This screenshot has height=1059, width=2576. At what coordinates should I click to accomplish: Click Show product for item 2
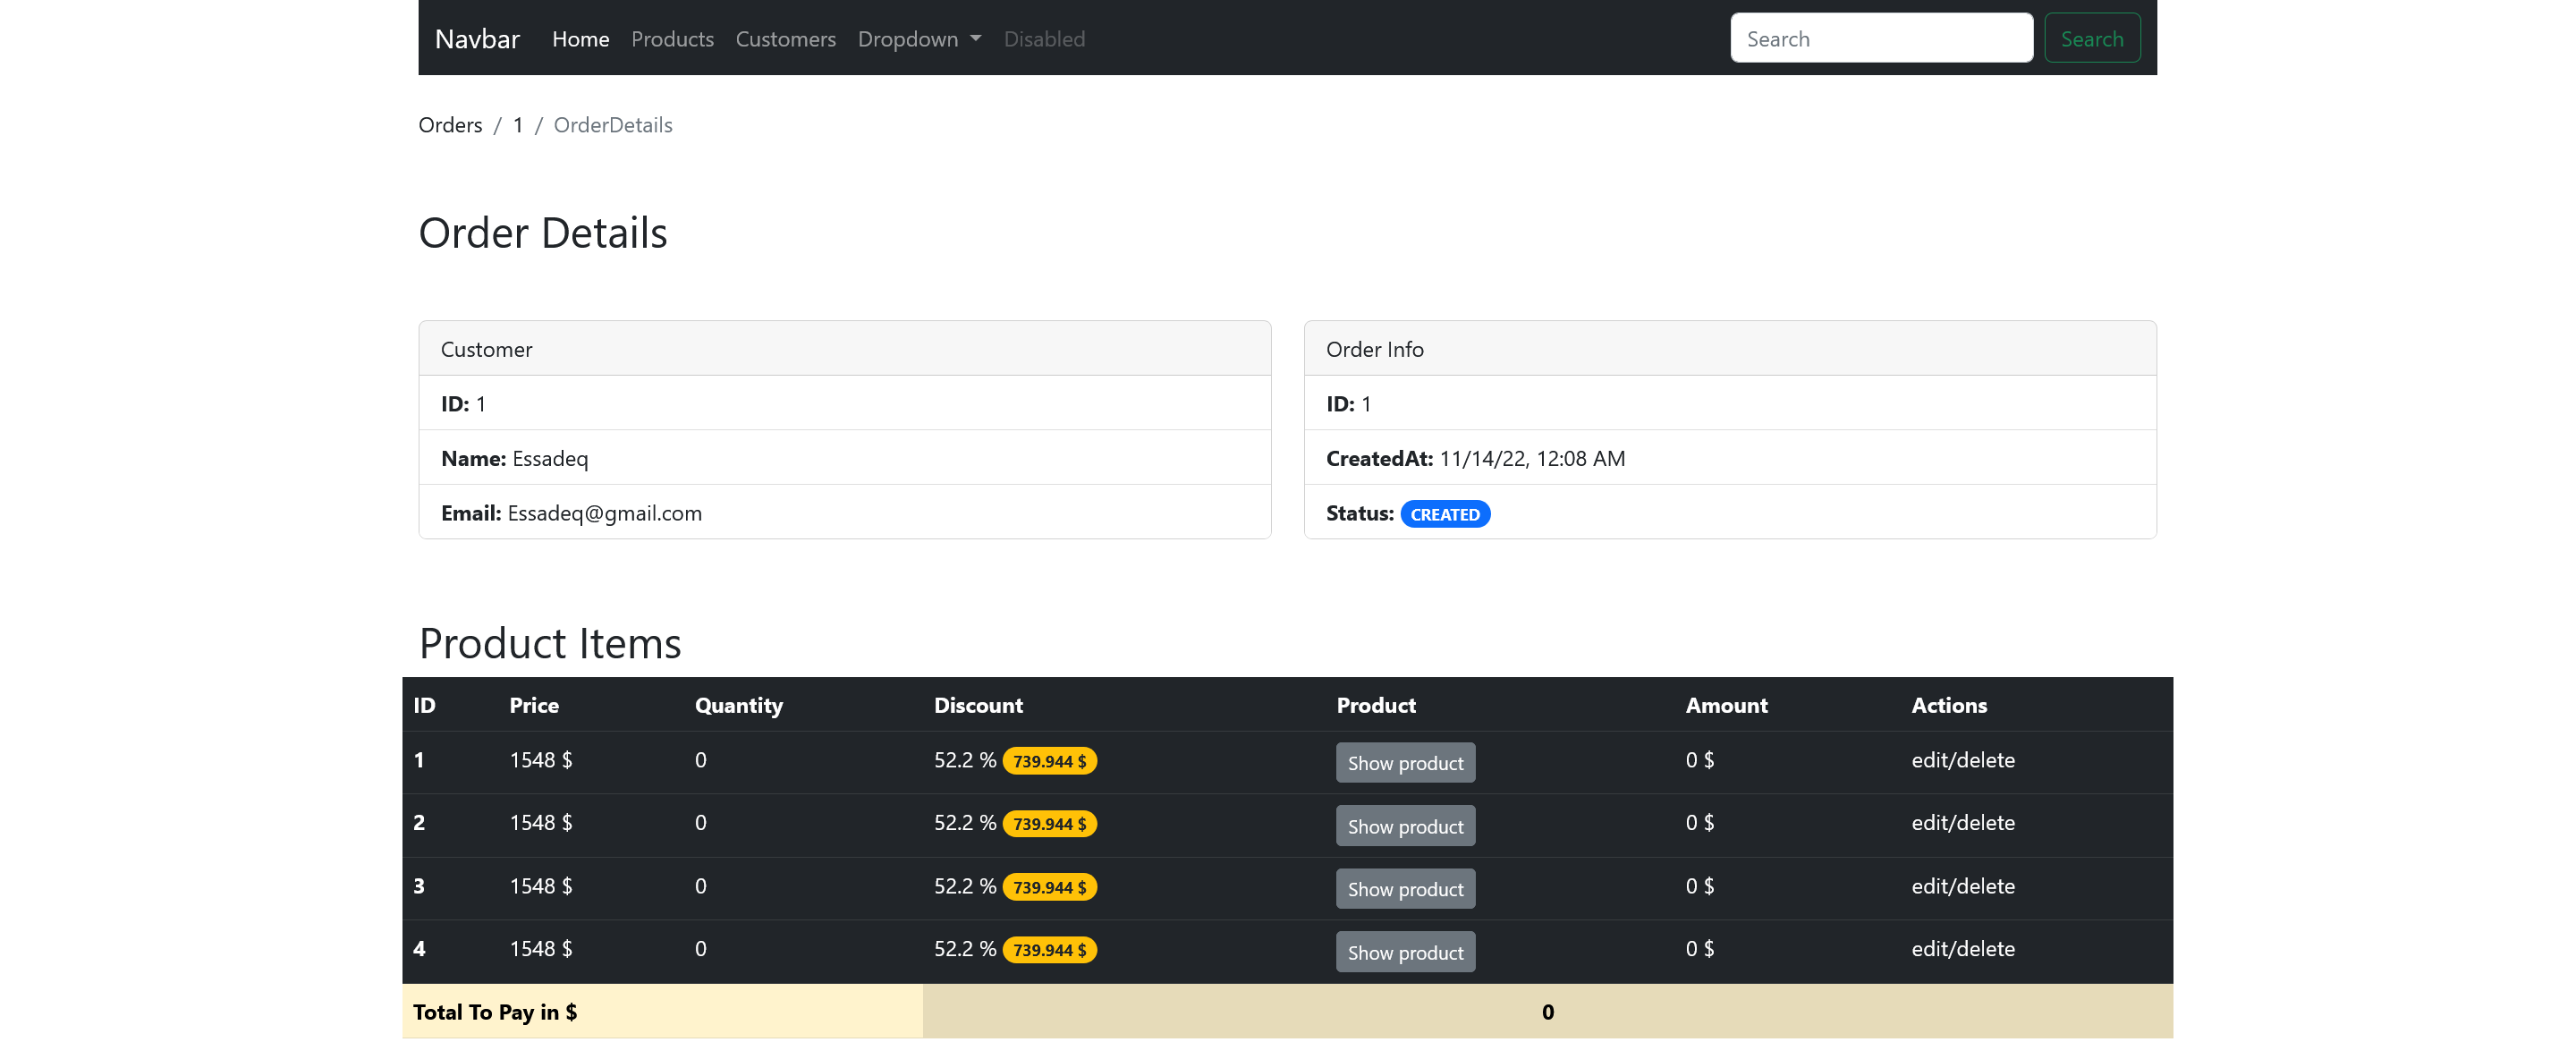pyautogui.click(x=1404, y=826)
